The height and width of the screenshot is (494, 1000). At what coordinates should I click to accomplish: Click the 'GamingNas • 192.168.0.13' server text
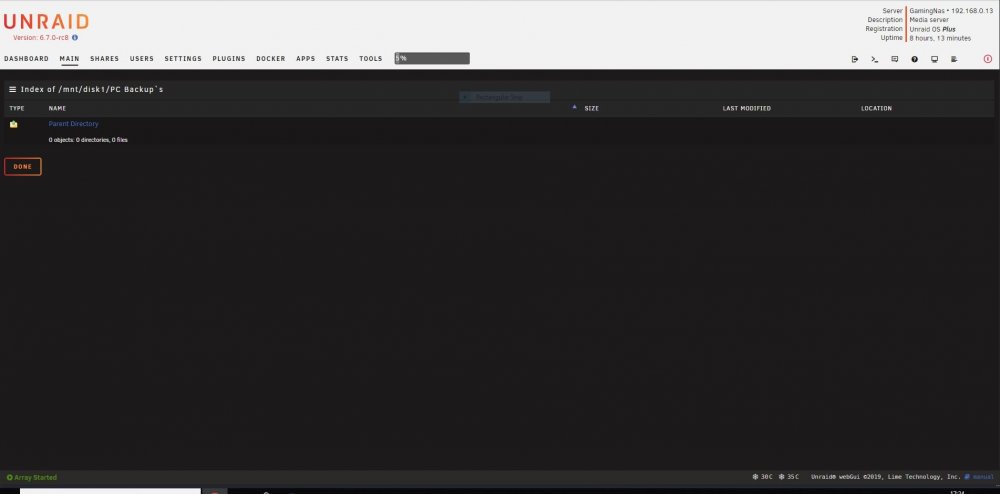point(952,11)
